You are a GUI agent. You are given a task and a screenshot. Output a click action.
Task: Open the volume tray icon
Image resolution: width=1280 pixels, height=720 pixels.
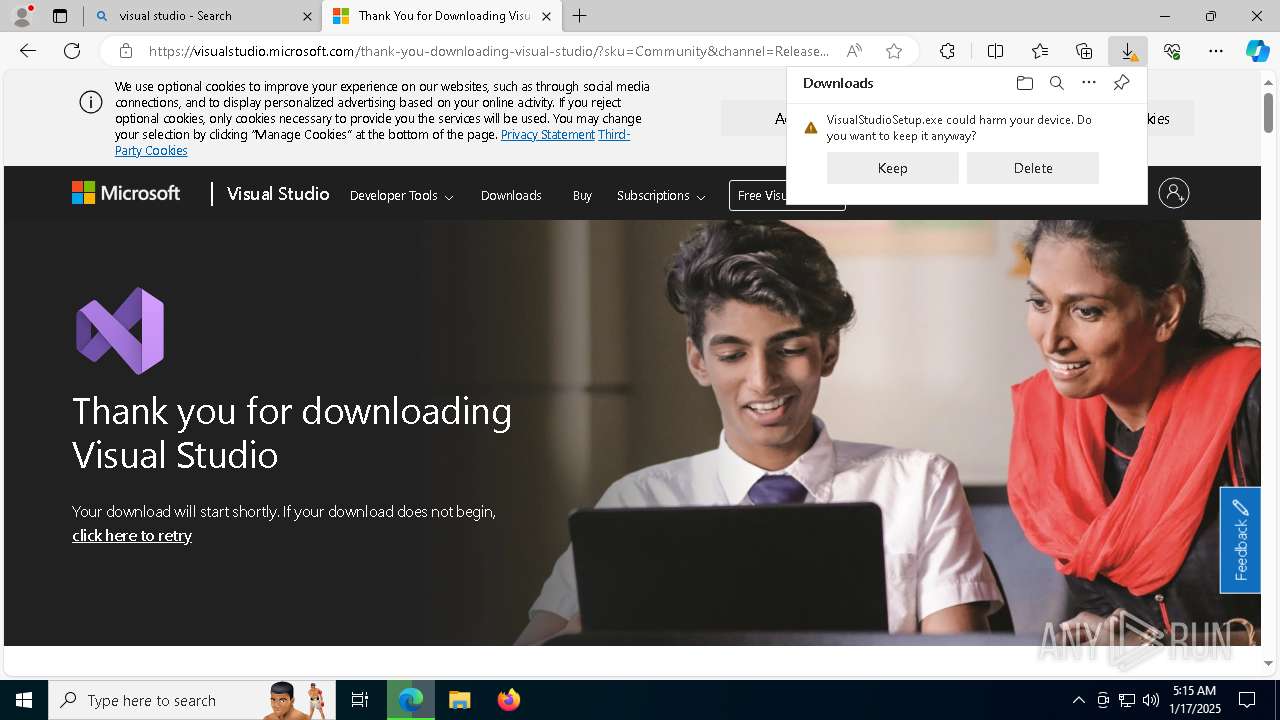(1151, 700)
